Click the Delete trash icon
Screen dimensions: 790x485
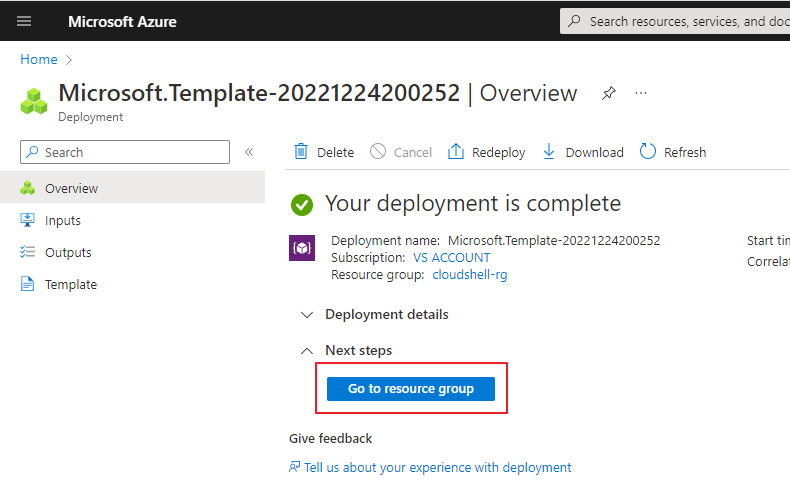pos(301,152)
